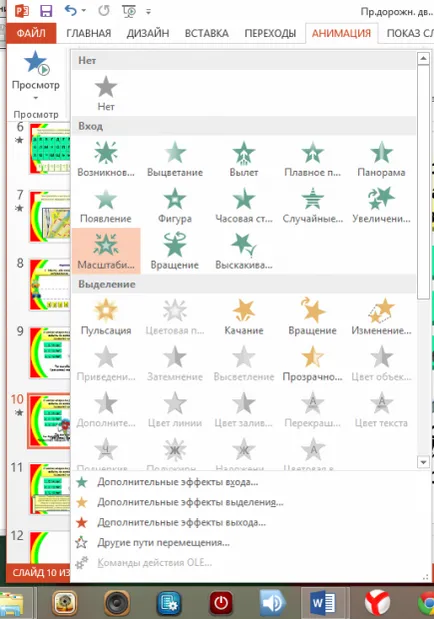Pick the Вращение entrance animation
434x619 pixels.
click(175, 251)
